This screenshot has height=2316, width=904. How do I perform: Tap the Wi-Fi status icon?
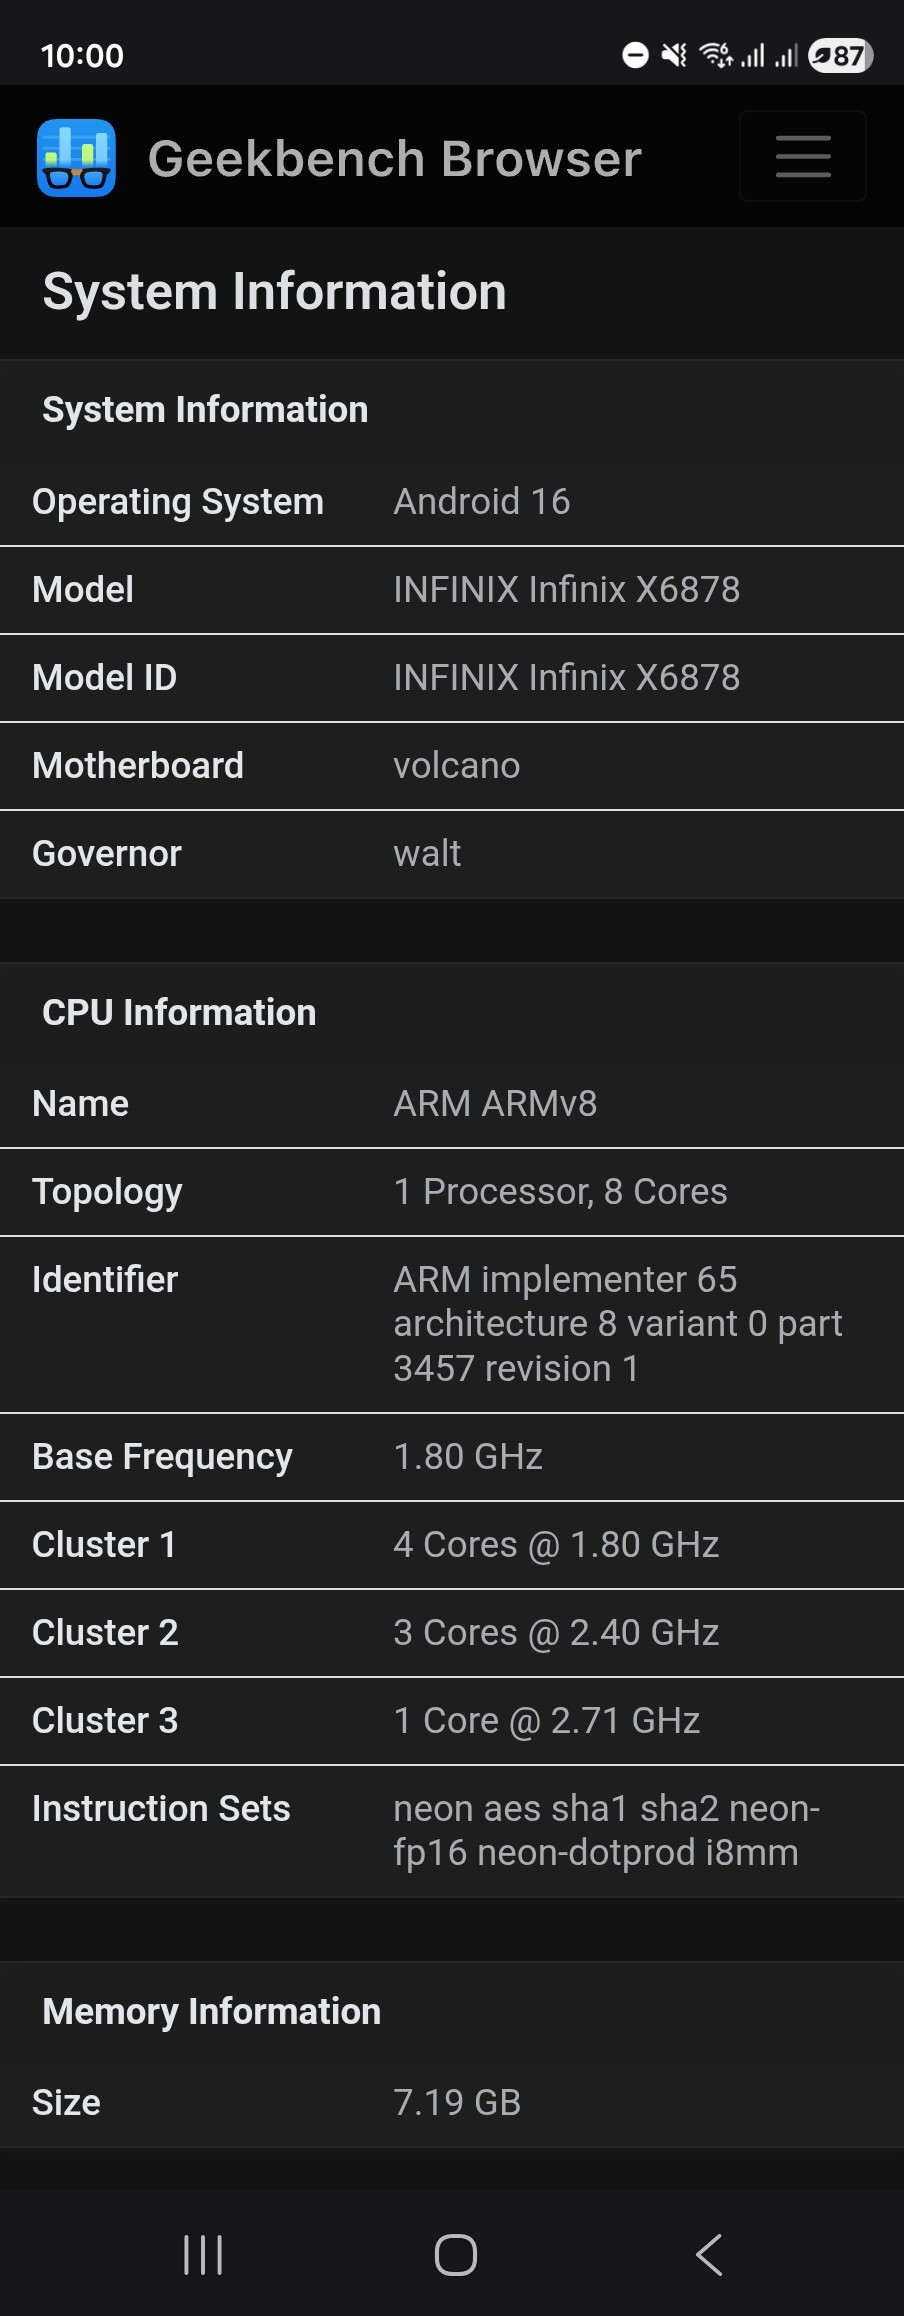pos(715,55)
